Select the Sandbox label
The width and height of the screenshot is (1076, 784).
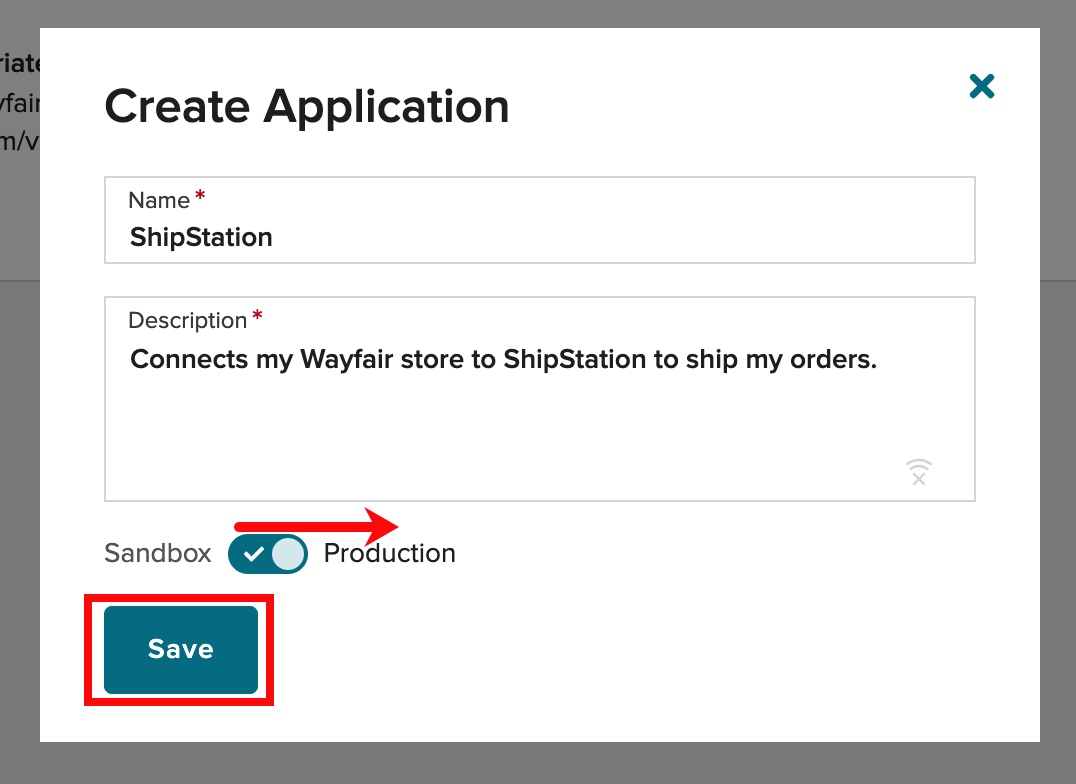[158, 554]
